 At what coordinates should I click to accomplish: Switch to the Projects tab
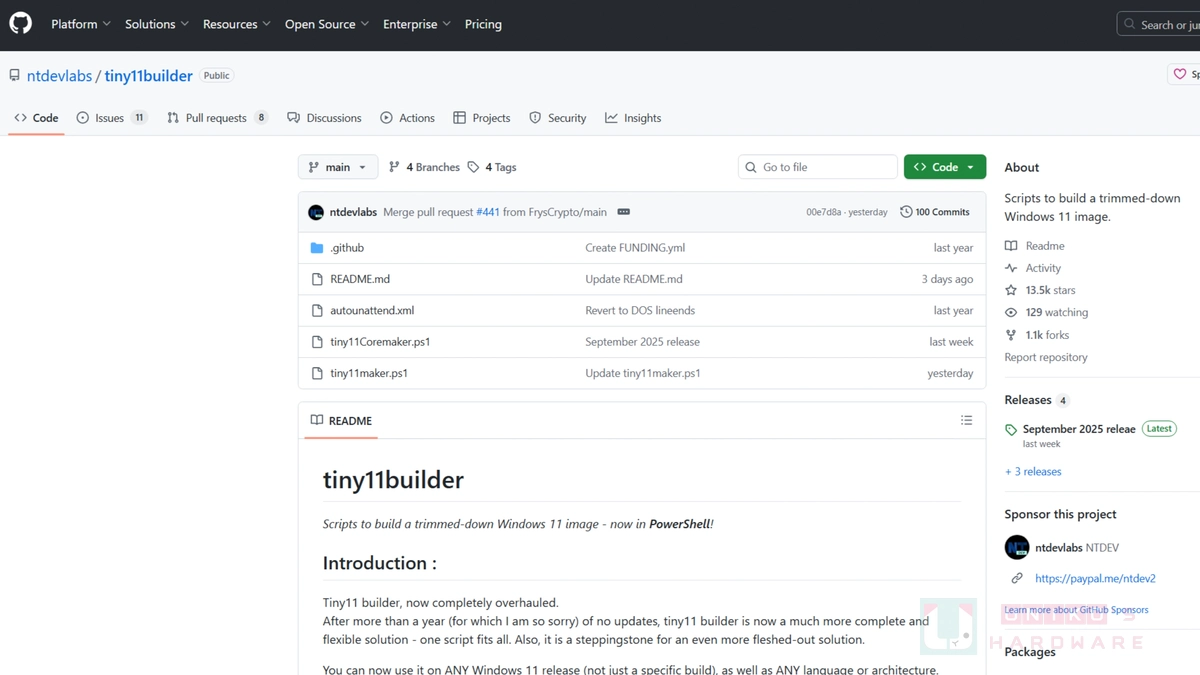tap(481, 118)
